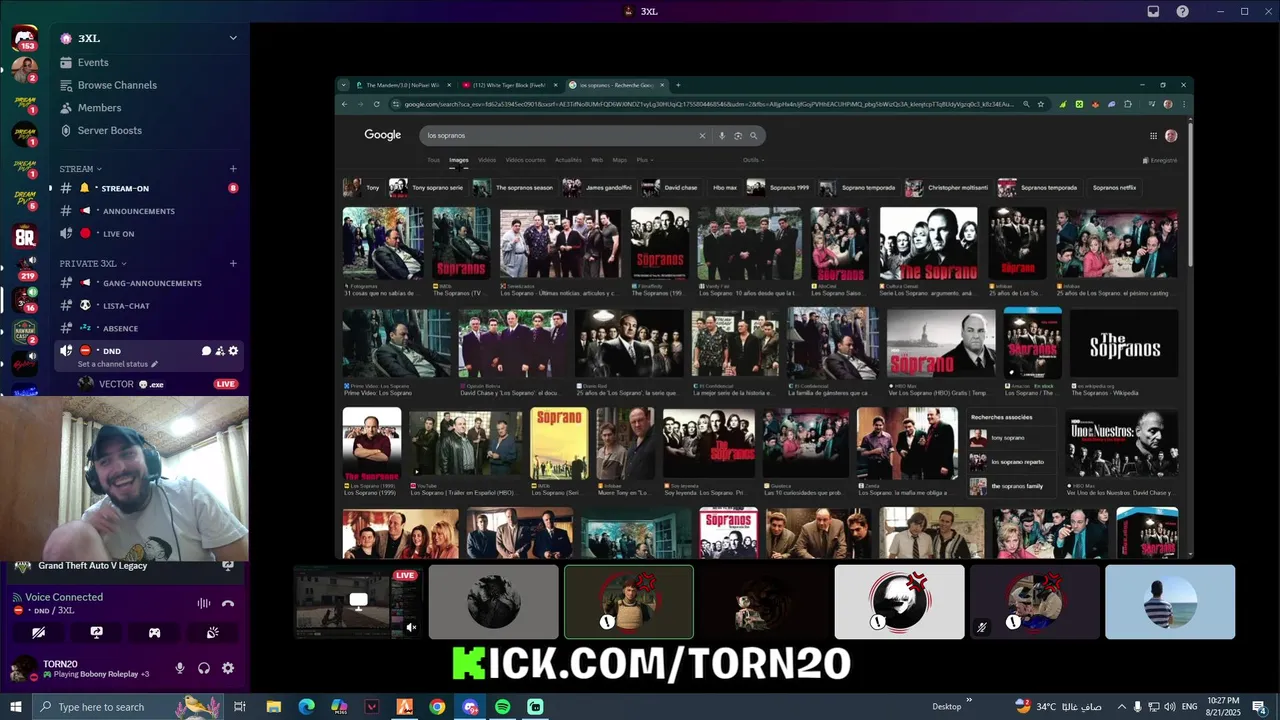The height and width of the screenshot is (720, 1280).
Task: Open Spotify from the taskbar
Action: (x=503, y=707)
